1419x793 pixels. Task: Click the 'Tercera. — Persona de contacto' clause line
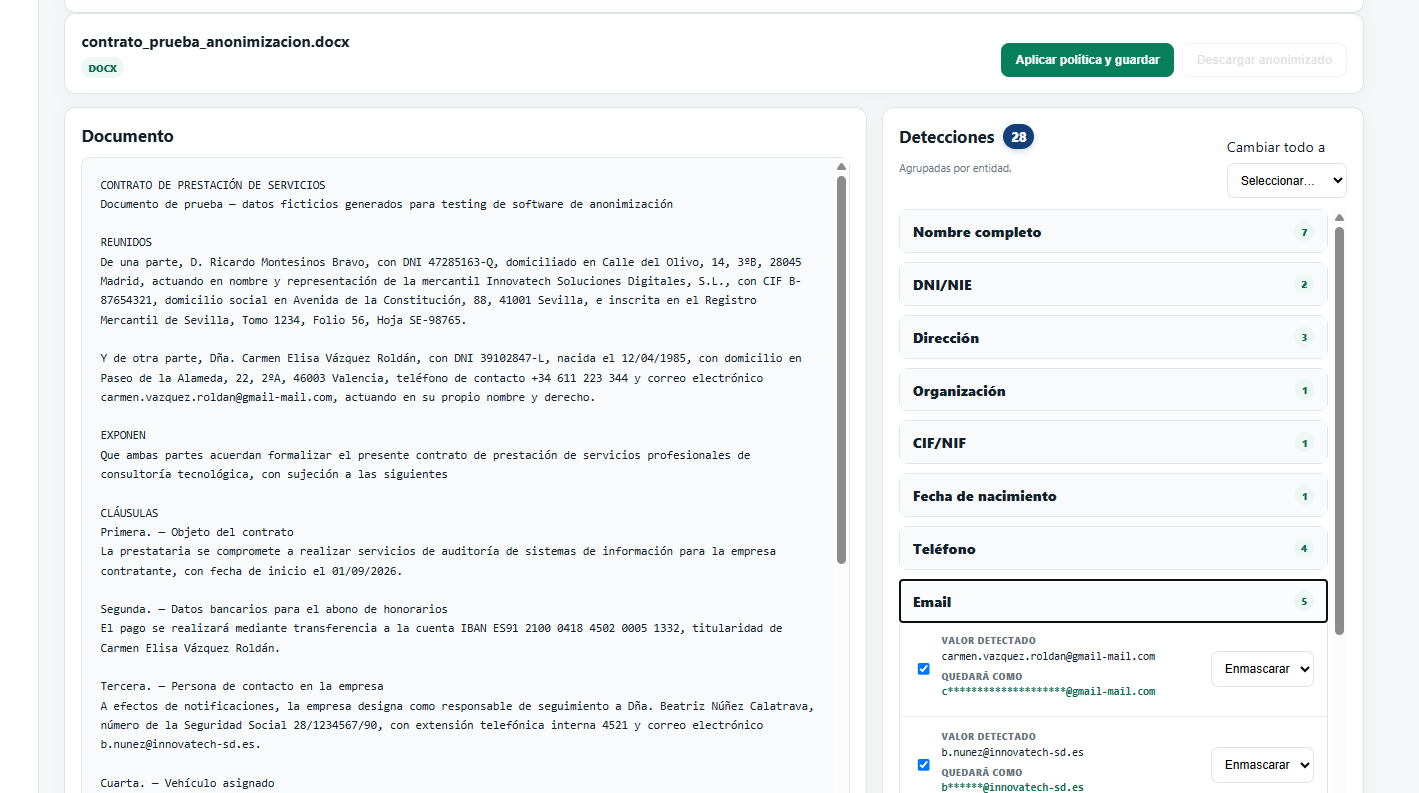tap(242, 686)
